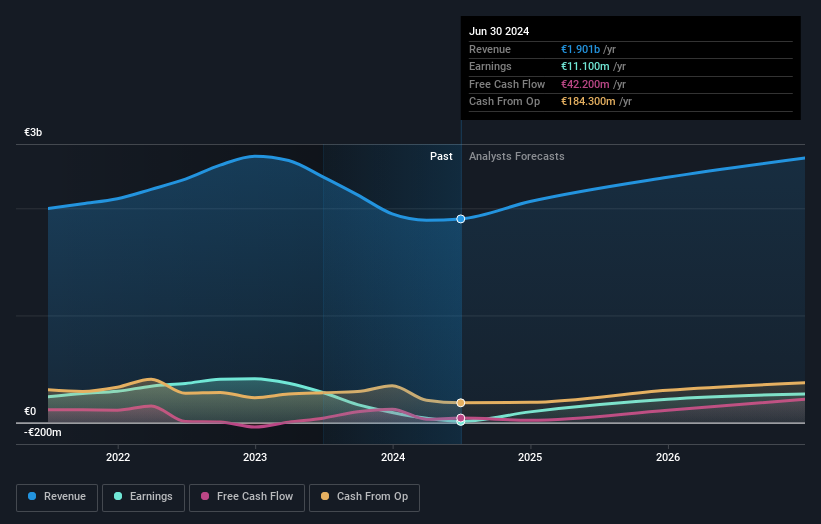This screenshot has width=821, height=524.
Task: Click the teal Earnings legend dot
Action: click(118, 496)
